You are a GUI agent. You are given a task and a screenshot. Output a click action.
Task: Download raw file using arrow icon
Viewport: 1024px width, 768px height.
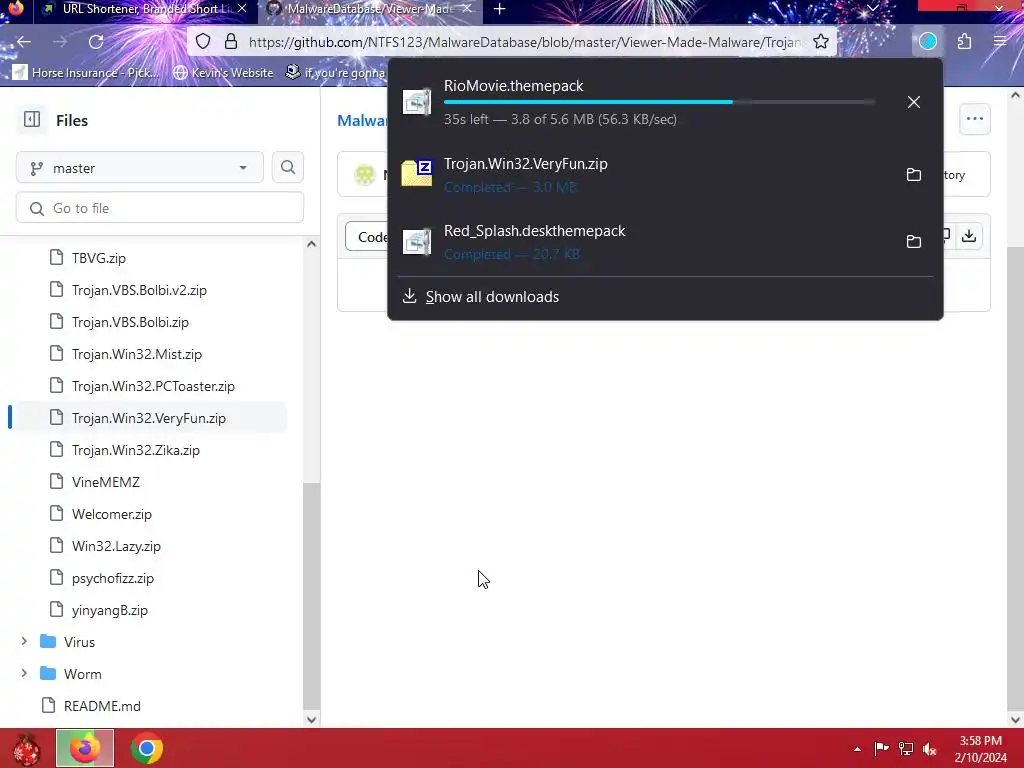tap(969, 236)
